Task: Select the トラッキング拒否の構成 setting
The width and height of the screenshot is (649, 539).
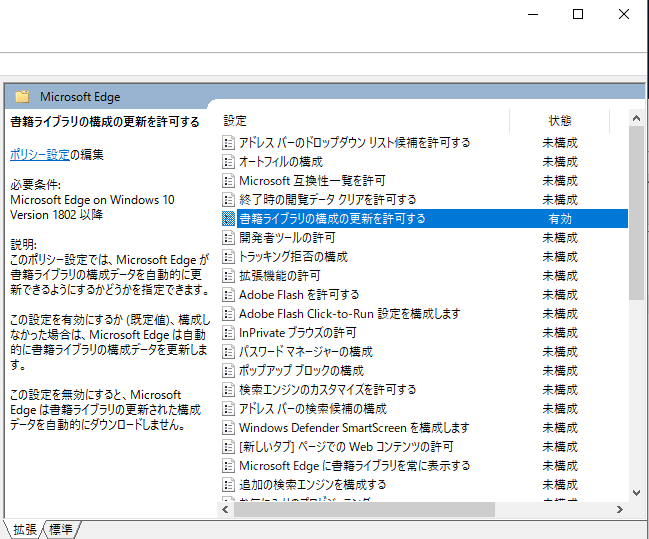Action: (x=293, y=257)
